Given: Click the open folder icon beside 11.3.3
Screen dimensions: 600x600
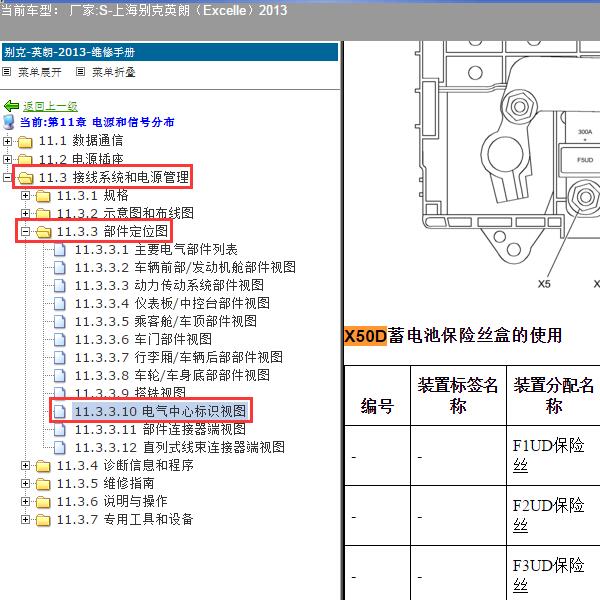Looking at the screenshot, I should (x=44, y=232).
